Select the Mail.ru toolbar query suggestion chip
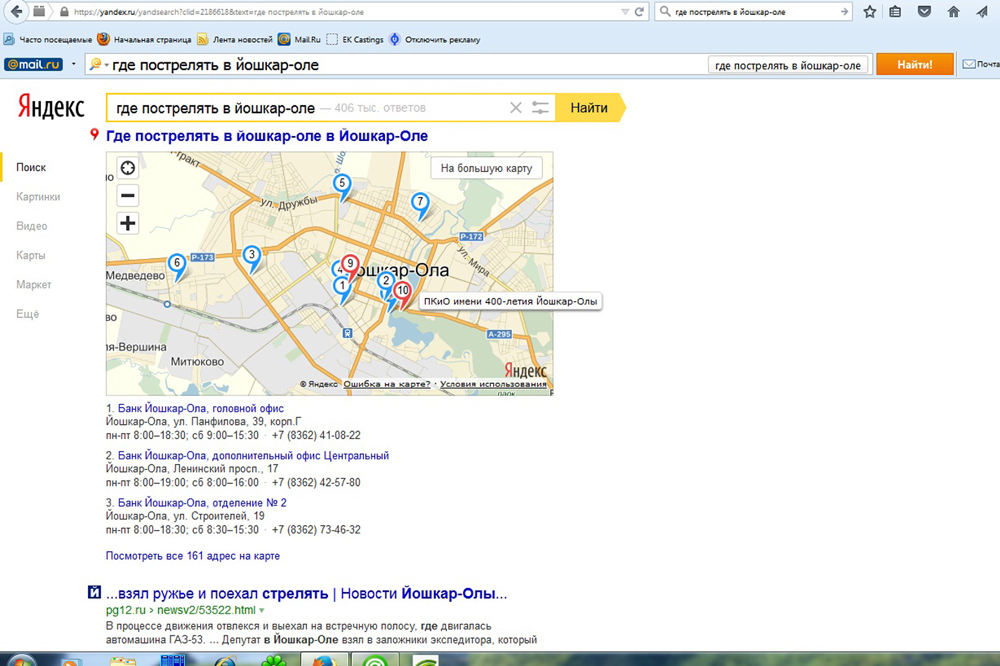The width and height of the screenshot is (1000, 666). pyautogui.click(x=788, y=65)
